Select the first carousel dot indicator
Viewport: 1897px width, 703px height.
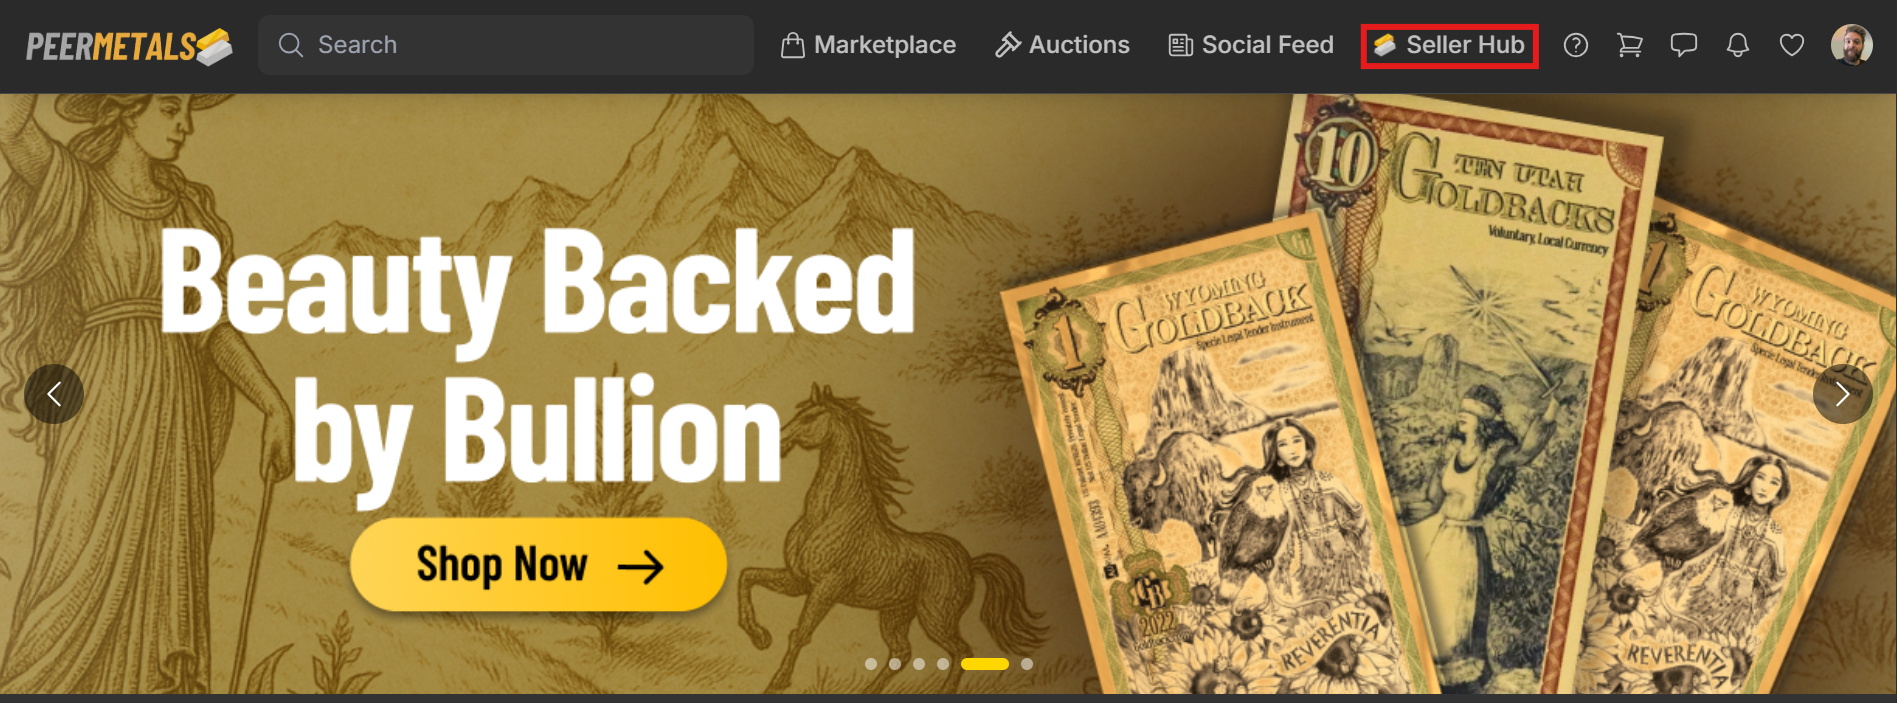click(x=871, y=664)
